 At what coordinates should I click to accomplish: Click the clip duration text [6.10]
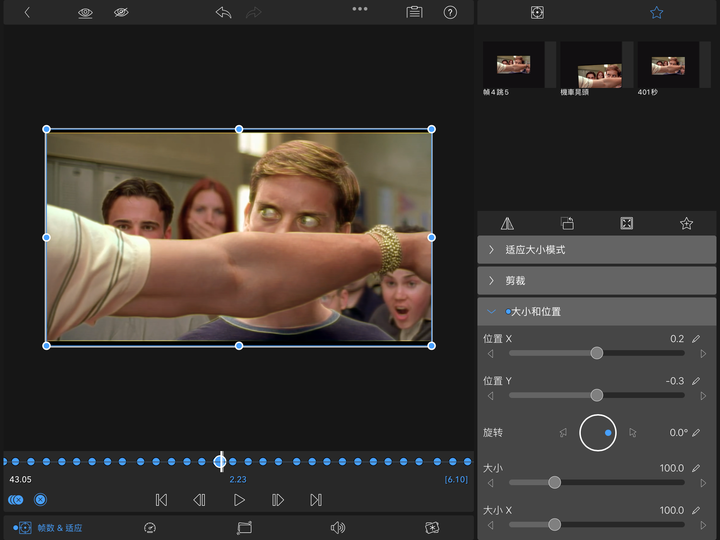(x=456, y=479)
